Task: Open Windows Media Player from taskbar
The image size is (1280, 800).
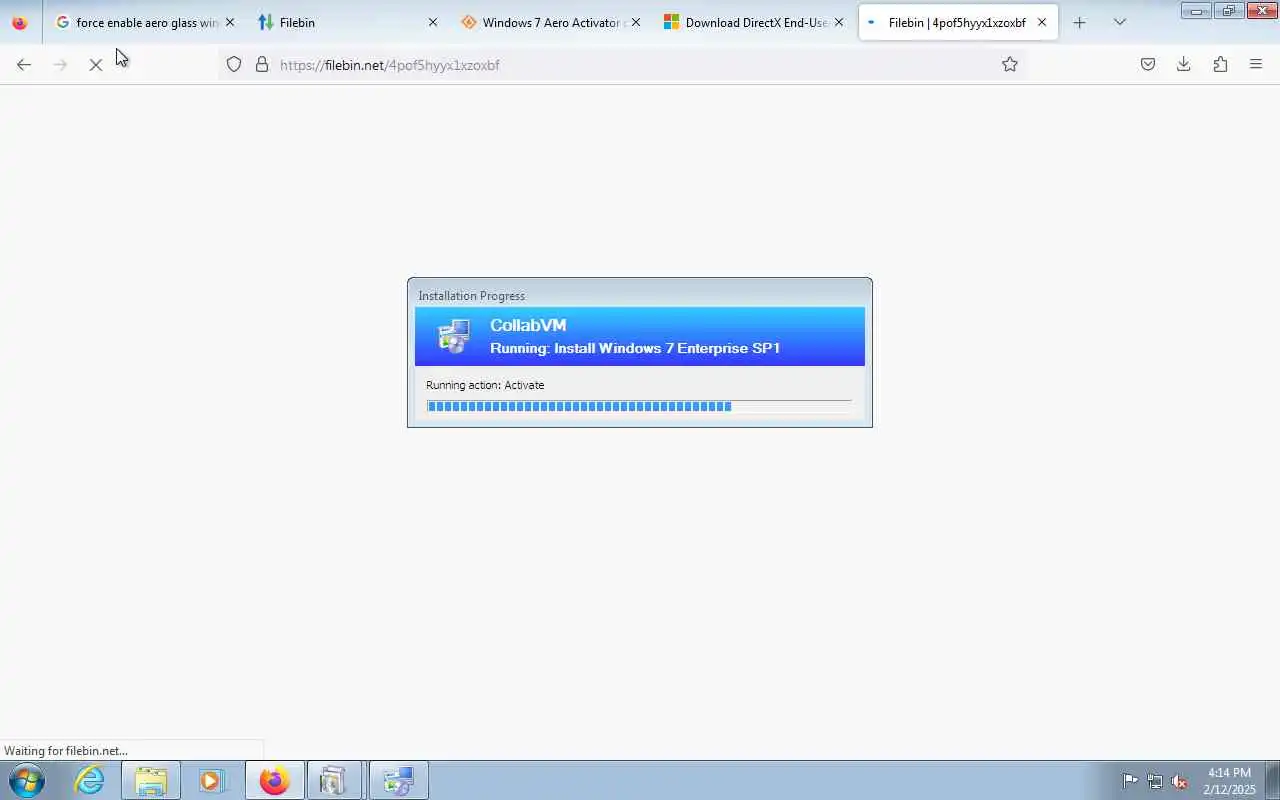Action: point(212,780)
